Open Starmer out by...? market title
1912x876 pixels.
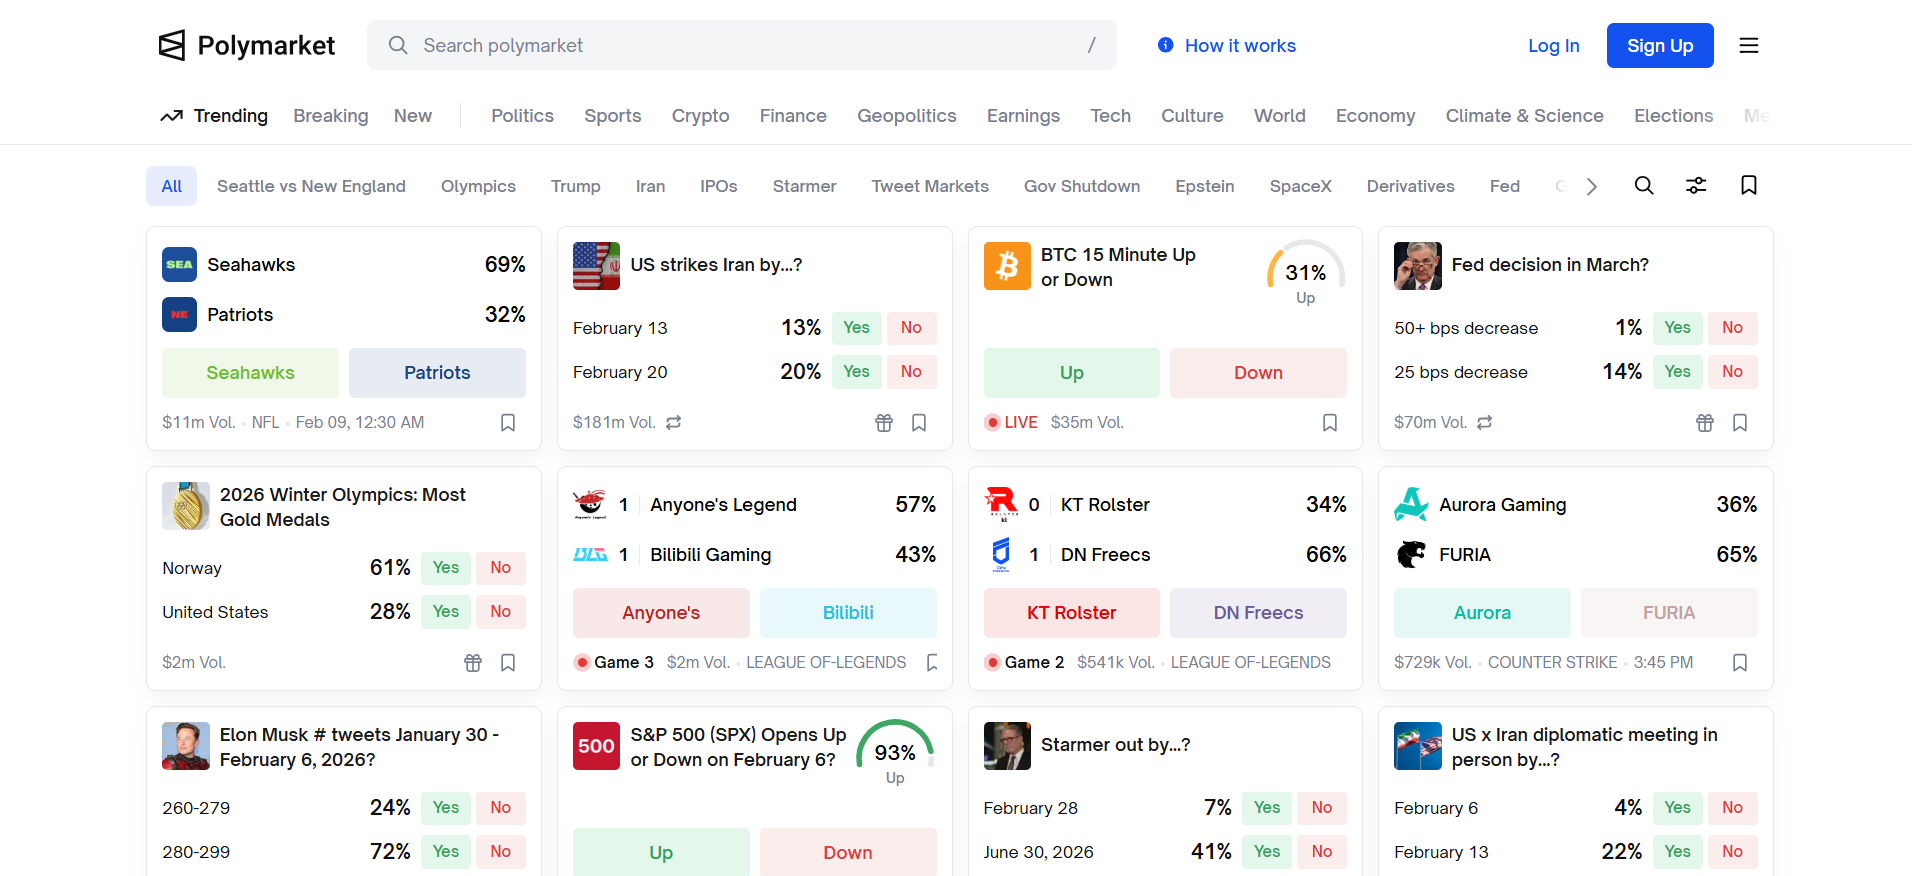point(1115,745)
